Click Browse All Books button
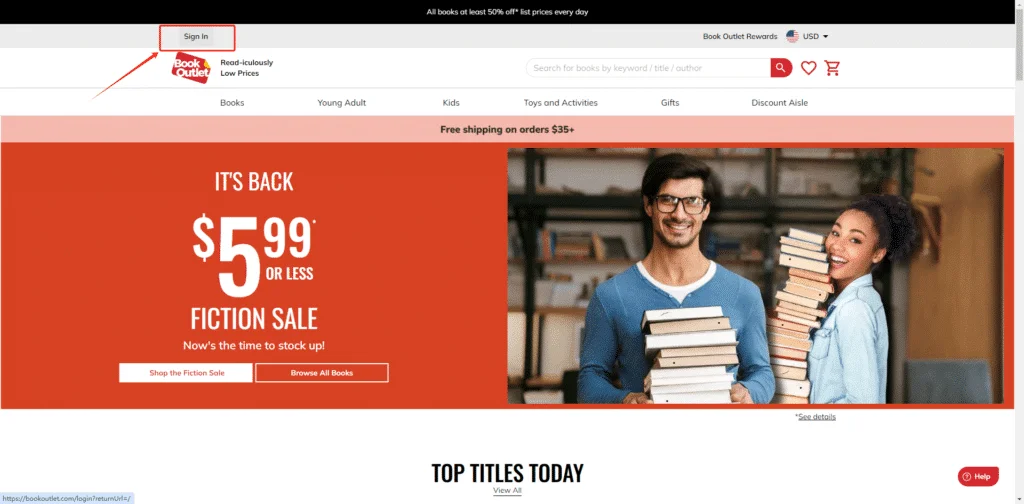 click(322, 373)
